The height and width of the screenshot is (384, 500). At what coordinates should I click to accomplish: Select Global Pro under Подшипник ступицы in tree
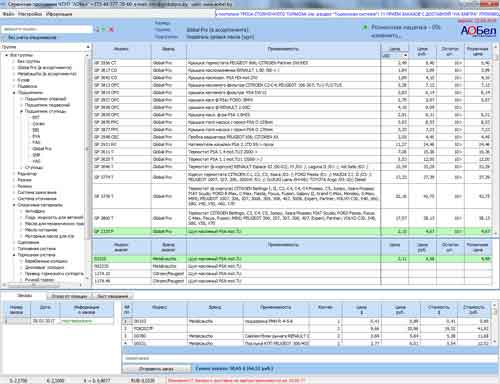pyautogui.click(x=42, y=149)
